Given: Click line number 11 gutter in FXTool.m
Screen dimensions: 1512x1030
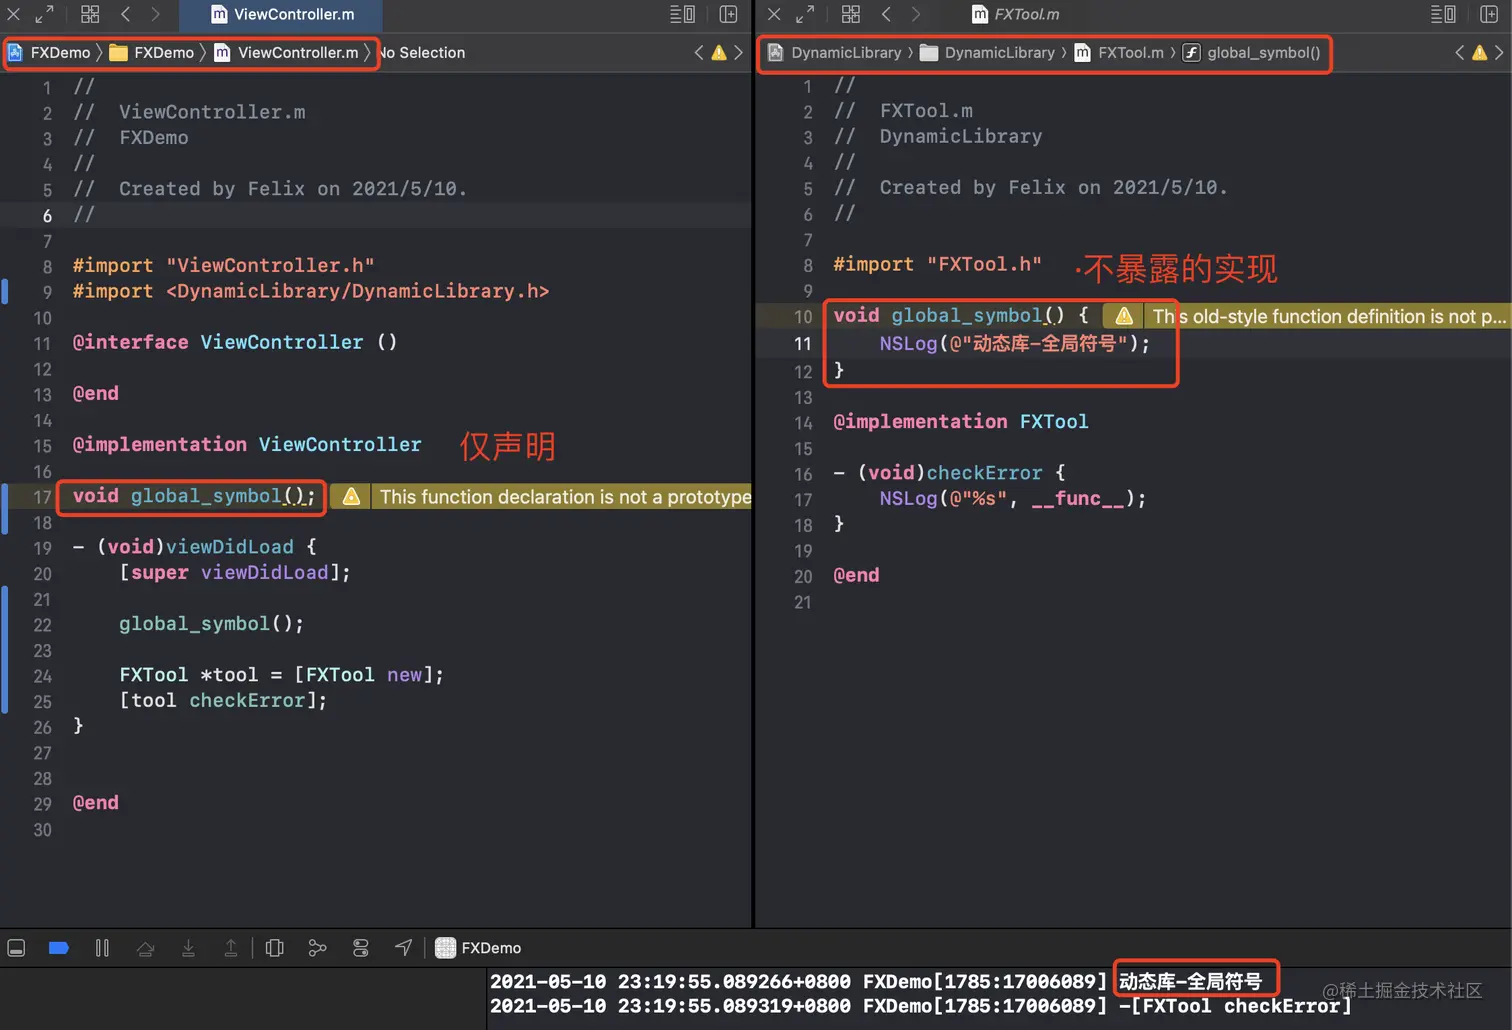Looking at the screenshot, I should click(x=803, y=344).
